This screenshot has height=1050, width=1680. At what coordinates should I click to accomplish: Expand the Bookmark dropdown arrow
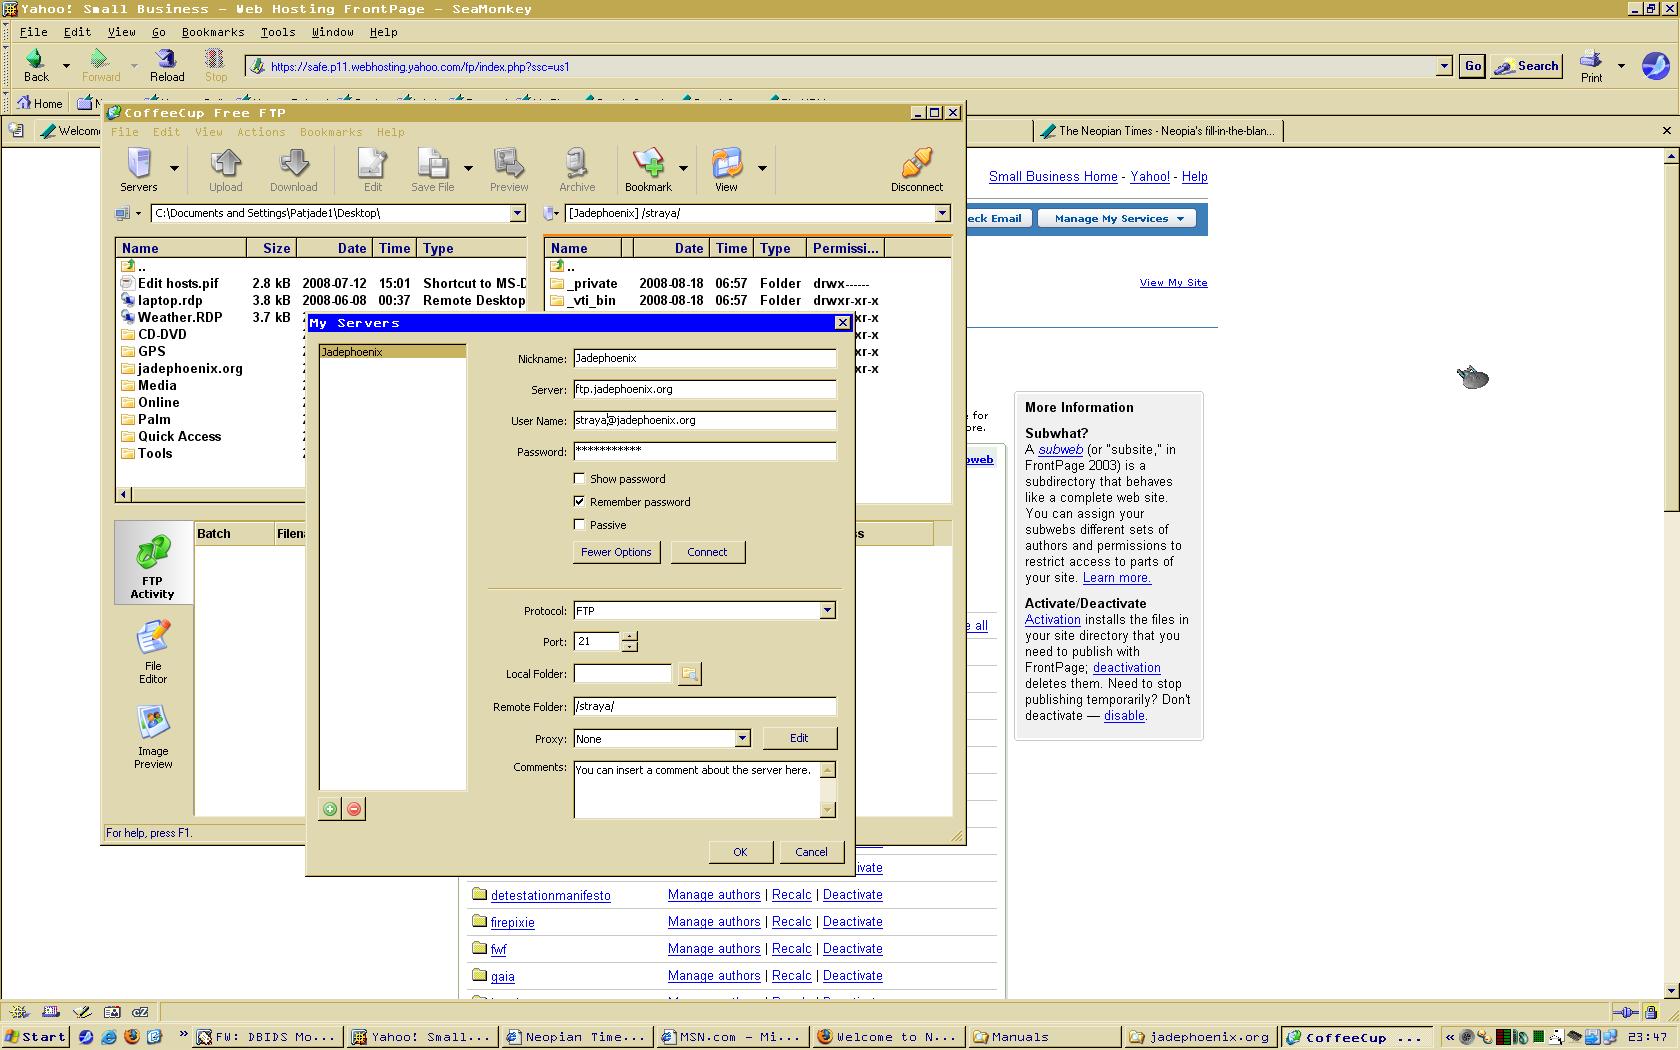(x=683, y=169)
